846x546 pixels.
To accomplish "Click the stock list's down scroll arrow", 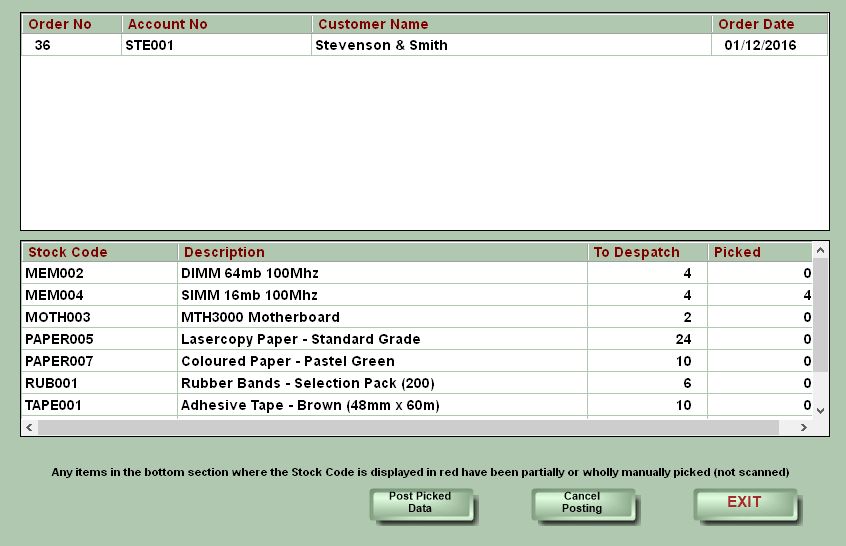I will [x=820, y=411].
